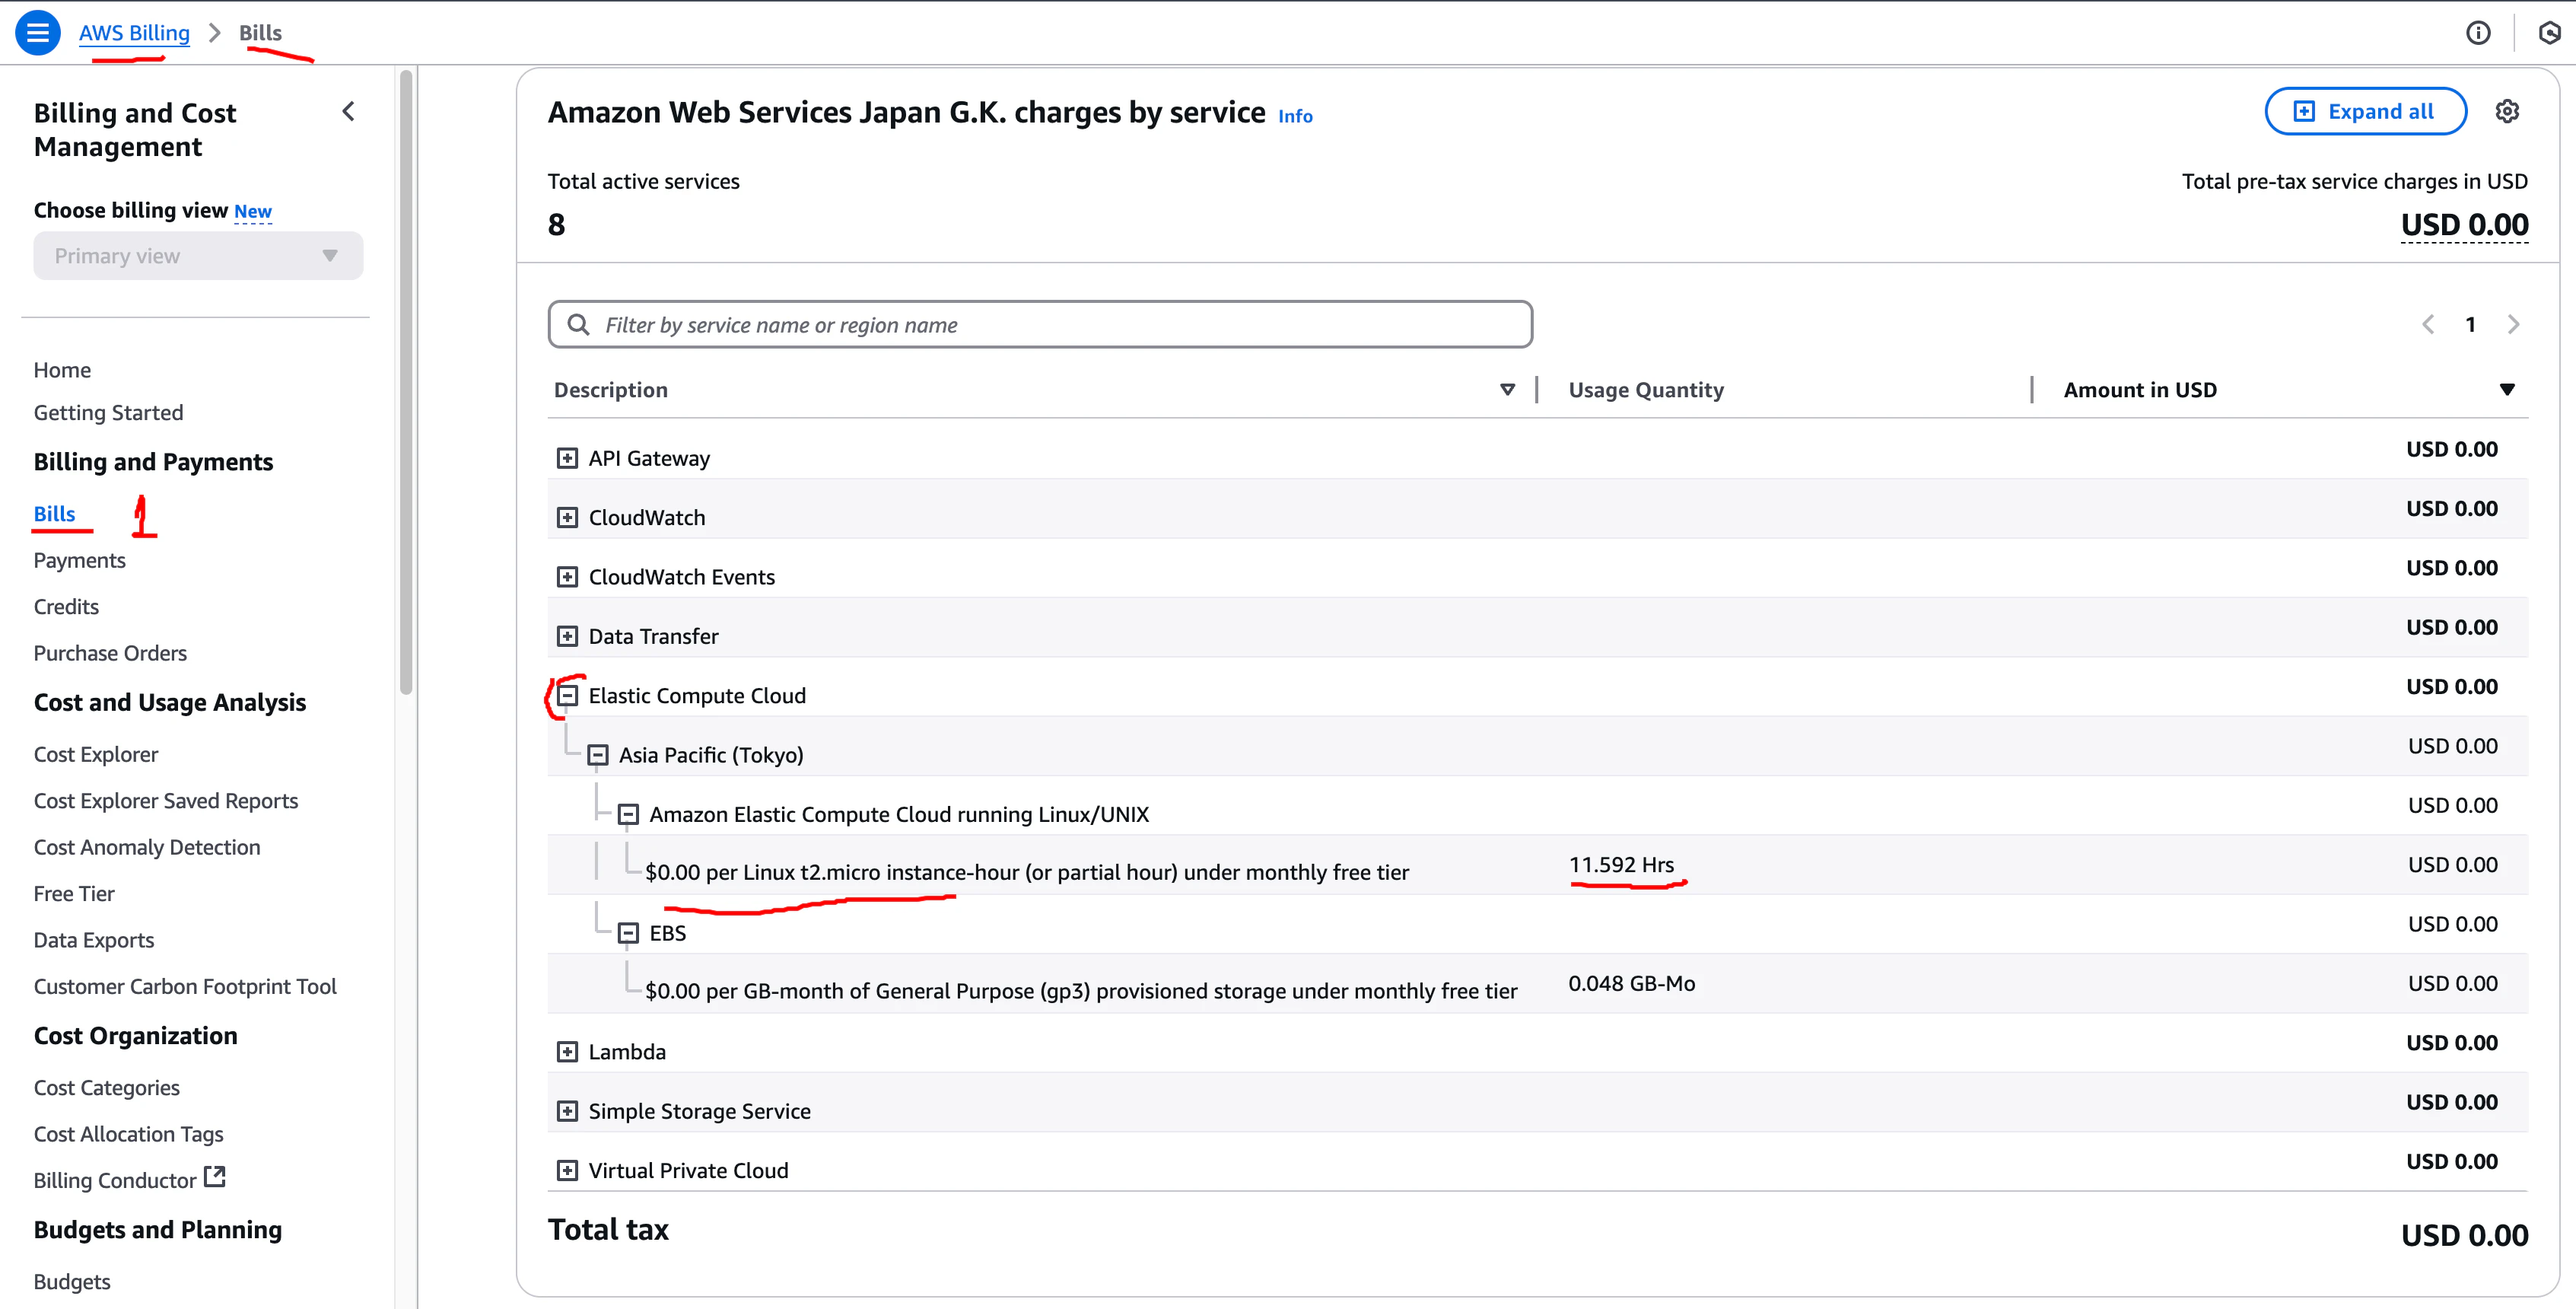This screenshot has width=2576, height=1309.
Task: Click the search magnifier icon
Action: [x=578, y=324]
